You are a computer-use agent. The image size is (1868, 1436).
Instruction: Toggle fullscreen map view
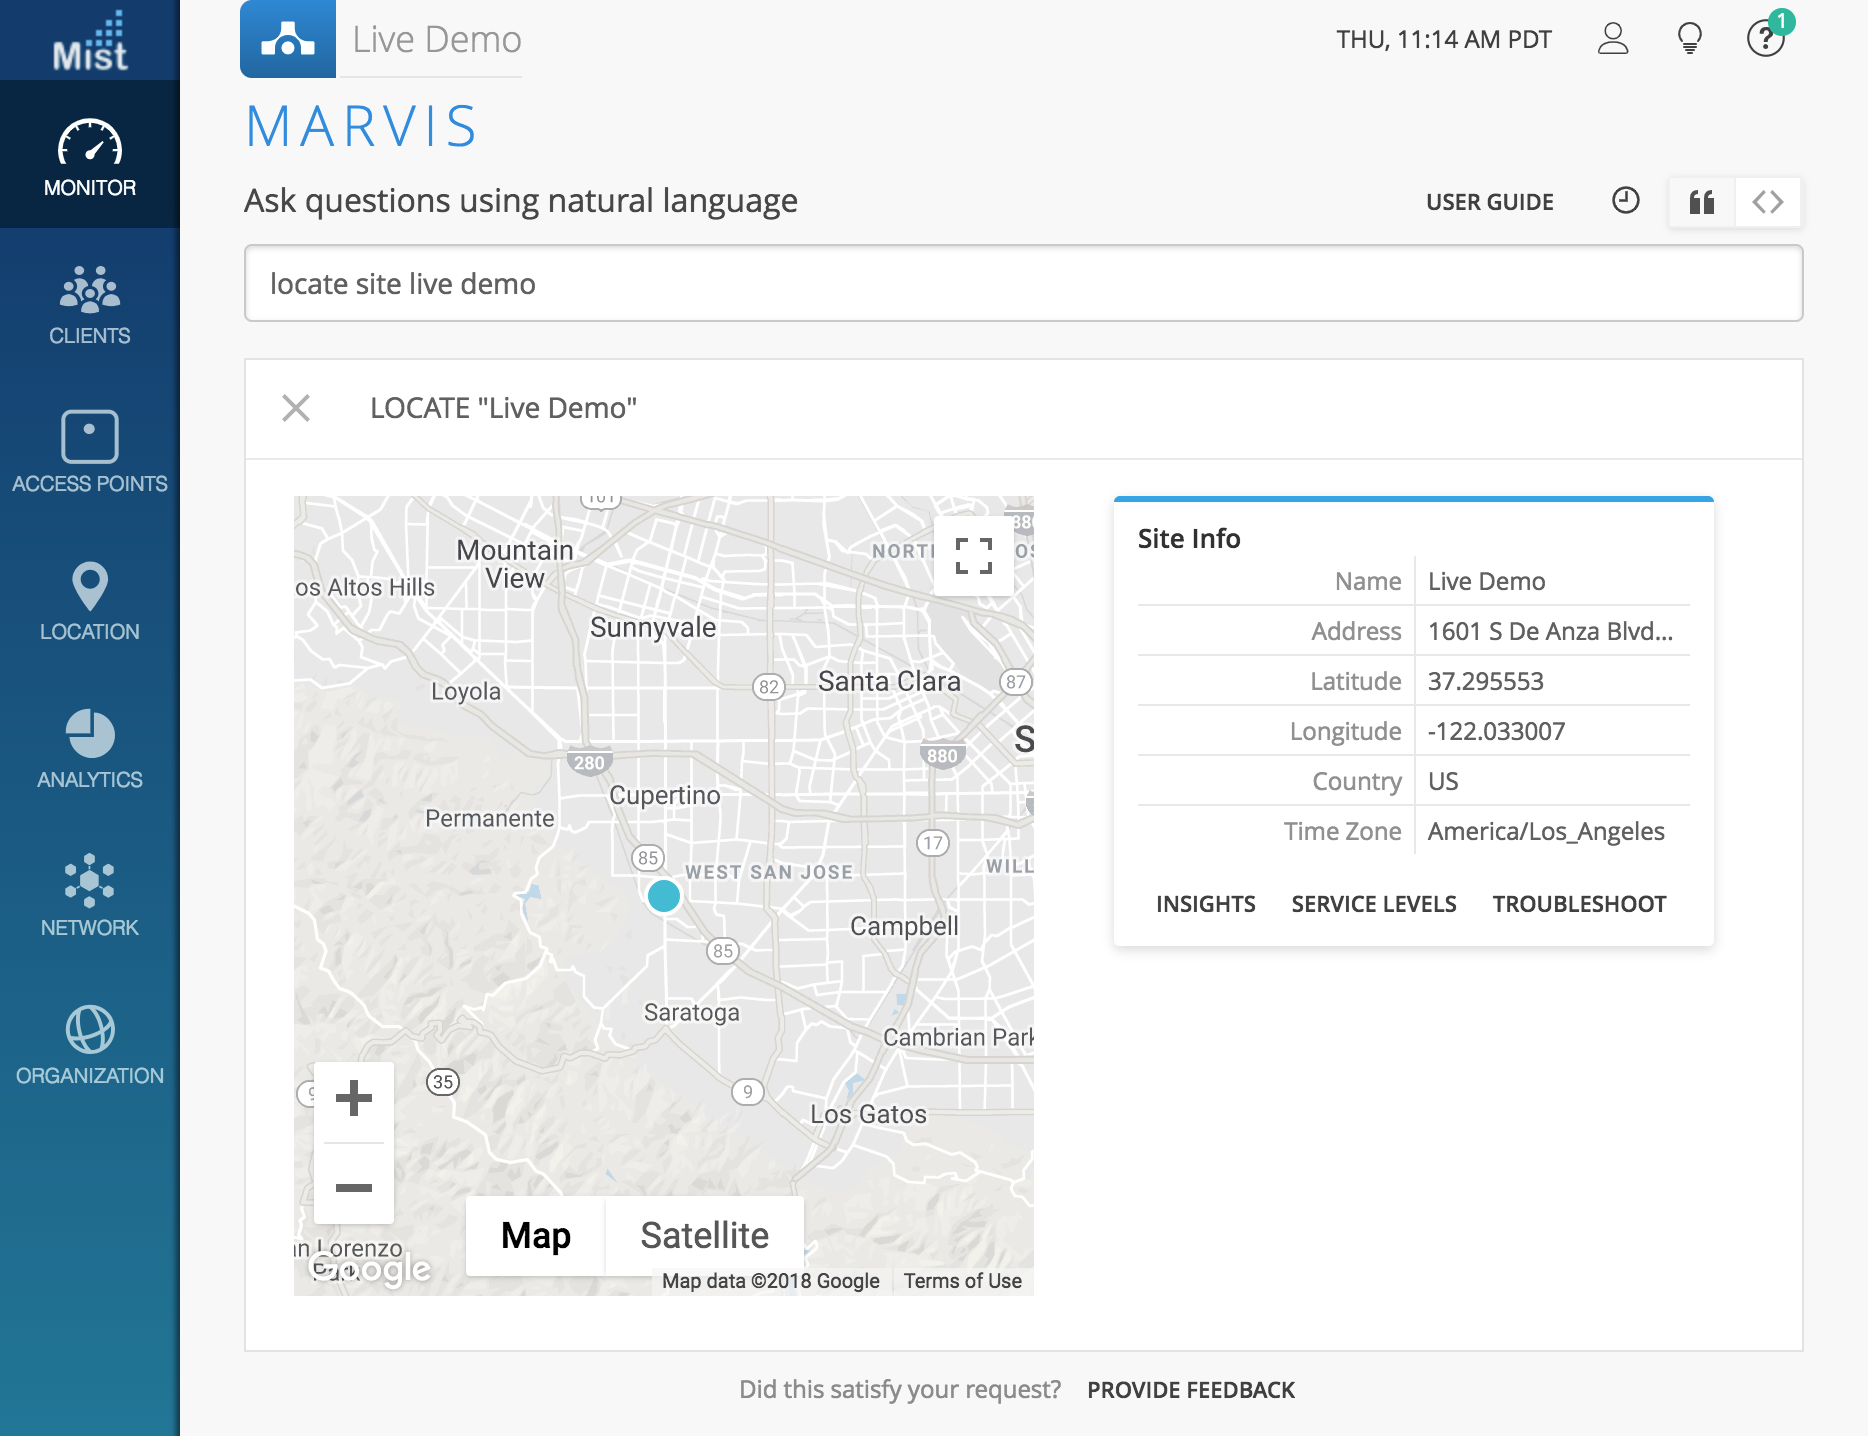pyautogui.click(x=973, y=556)
